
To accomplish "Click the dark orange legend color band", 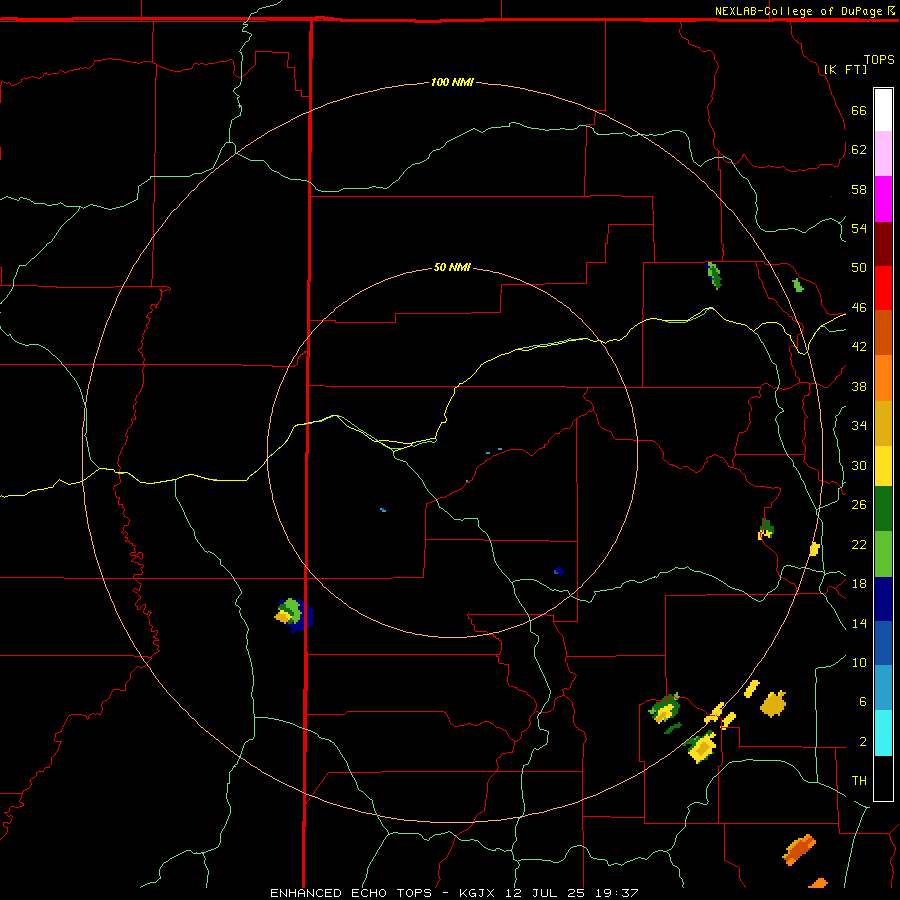I will (883, 333).
